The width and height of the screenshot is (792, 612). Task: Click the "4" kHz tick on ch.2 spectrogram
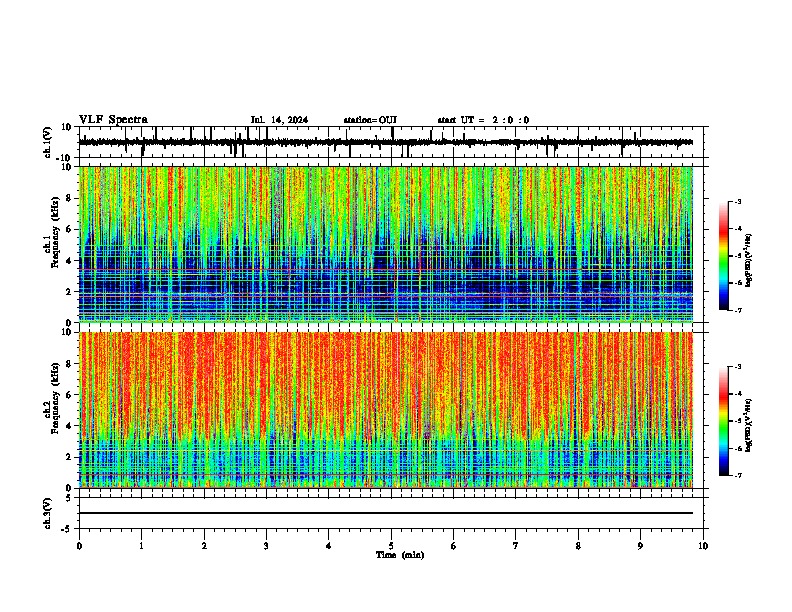70,426
